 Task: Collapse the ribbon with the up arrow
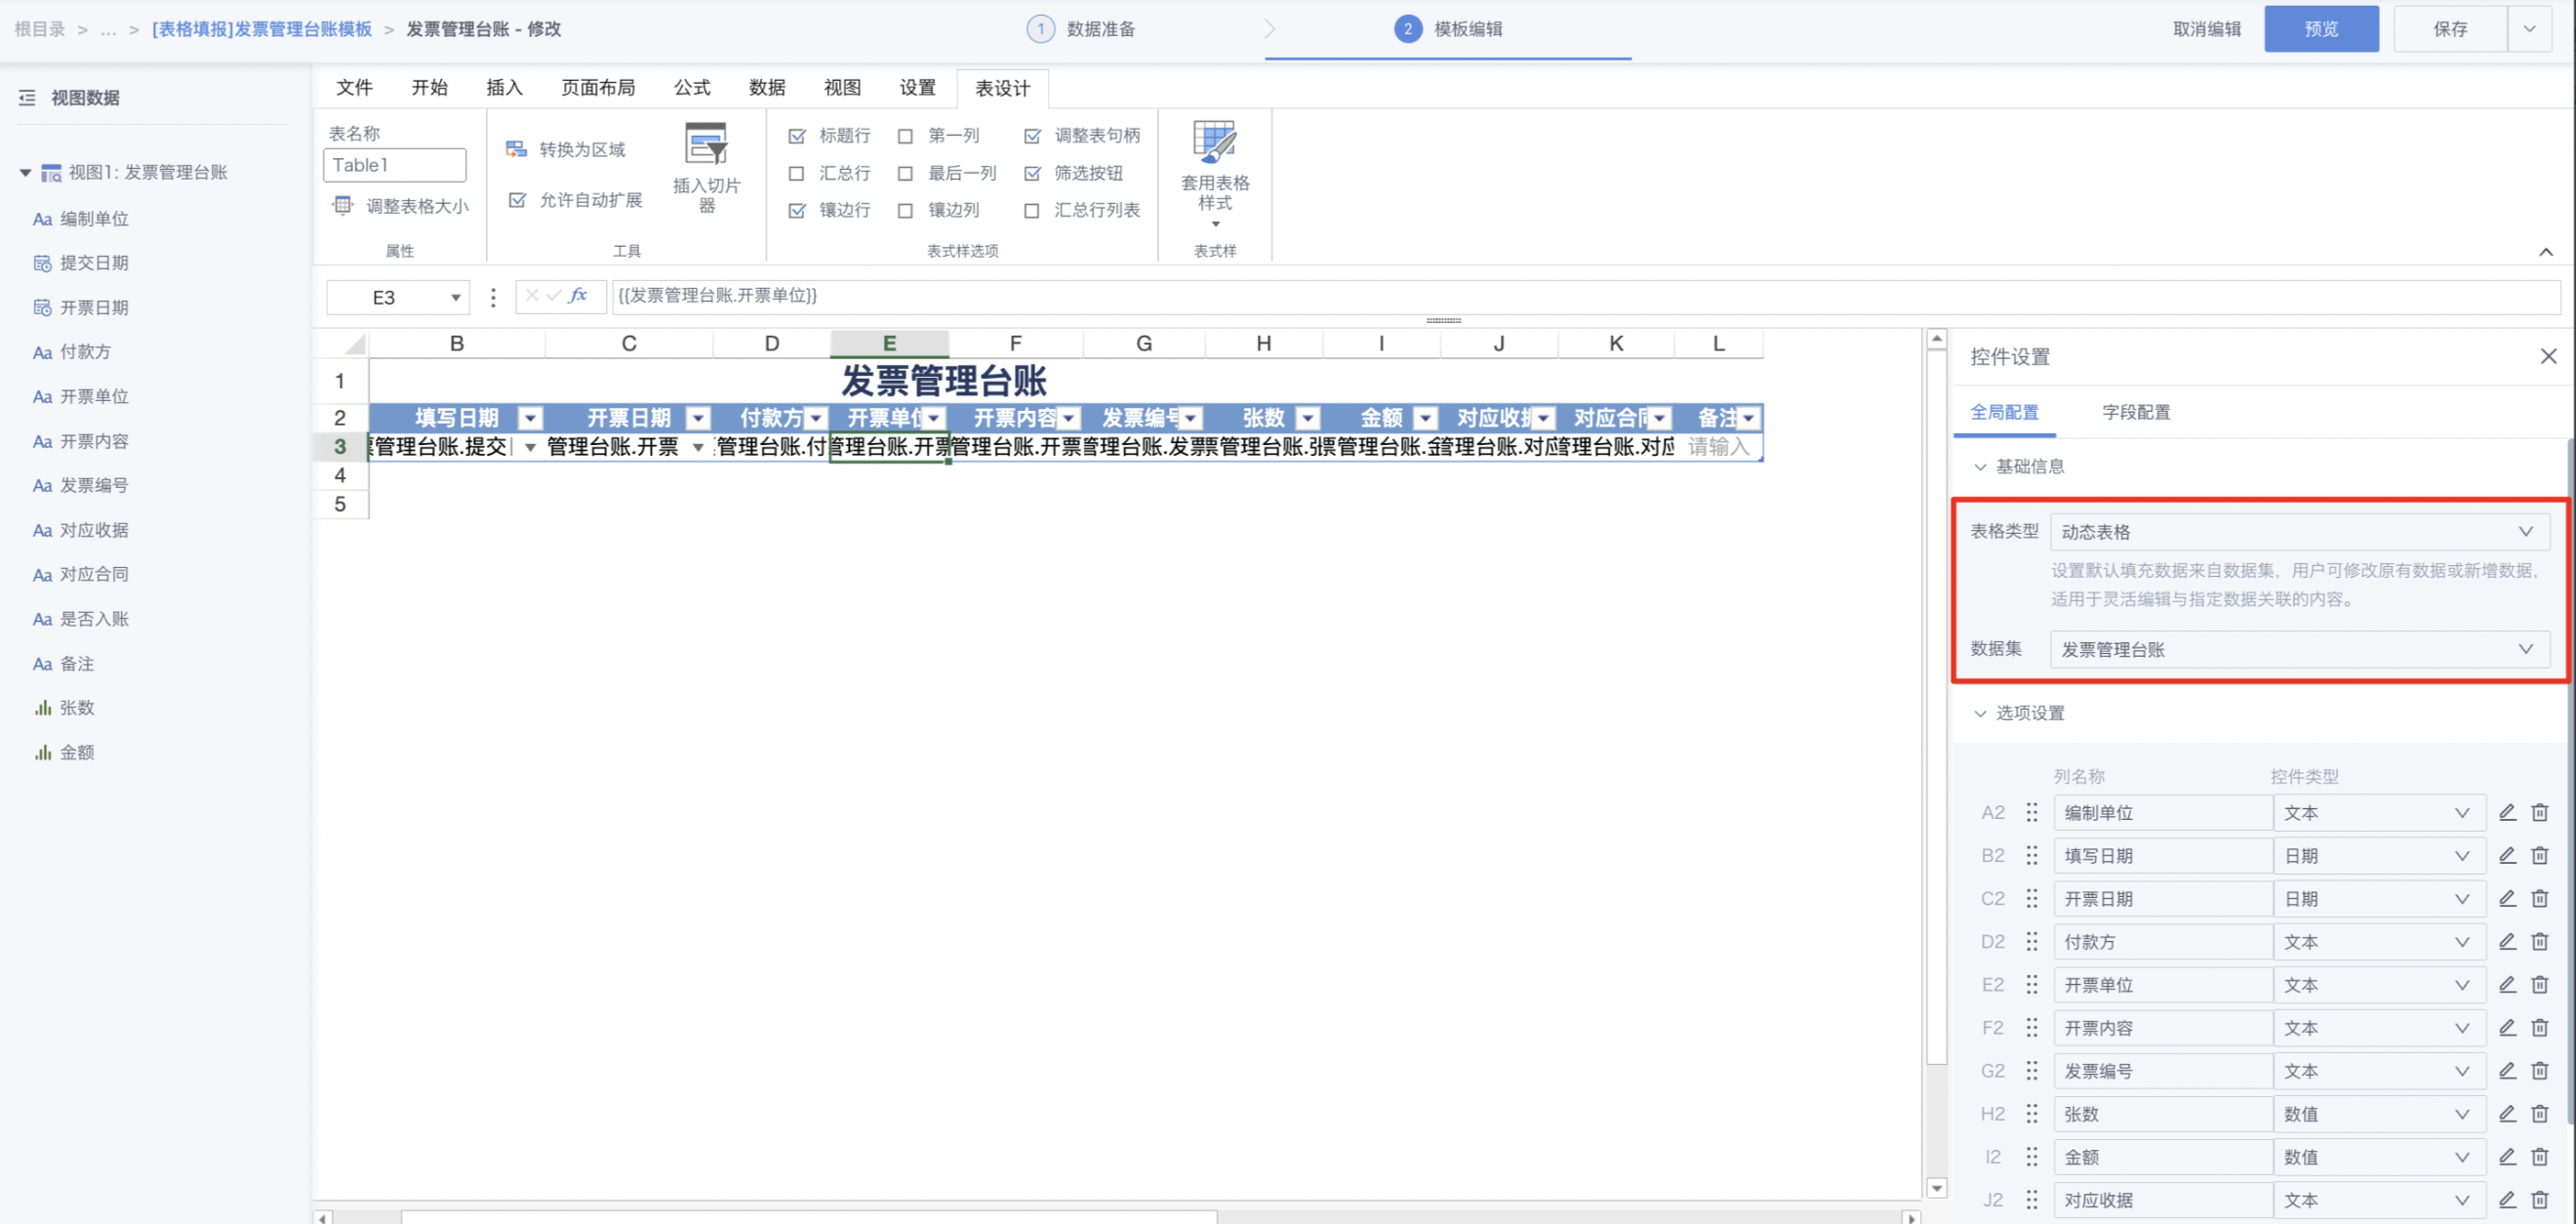[2545, 252]
